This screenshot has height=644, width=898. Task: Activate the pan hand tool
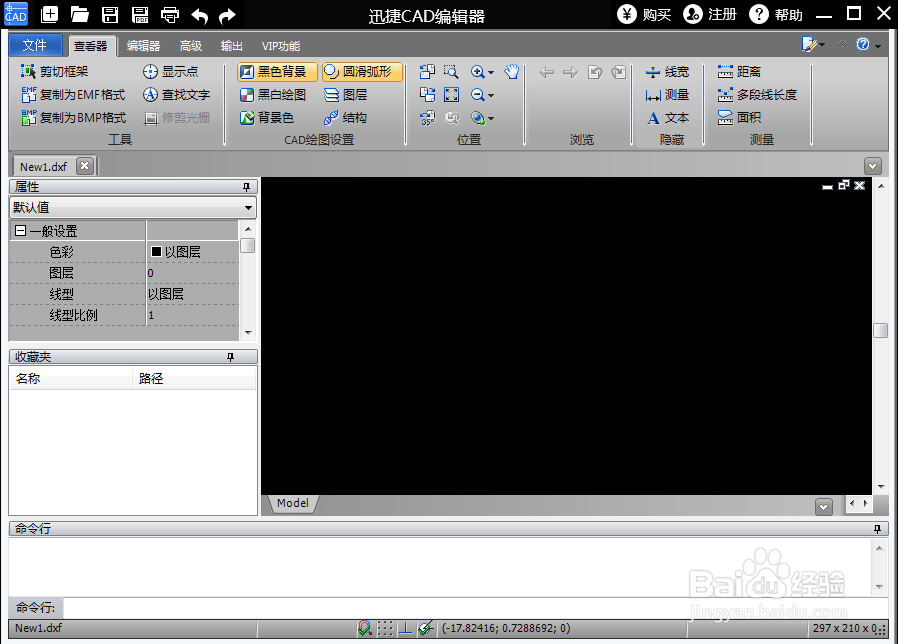[511, 72]
